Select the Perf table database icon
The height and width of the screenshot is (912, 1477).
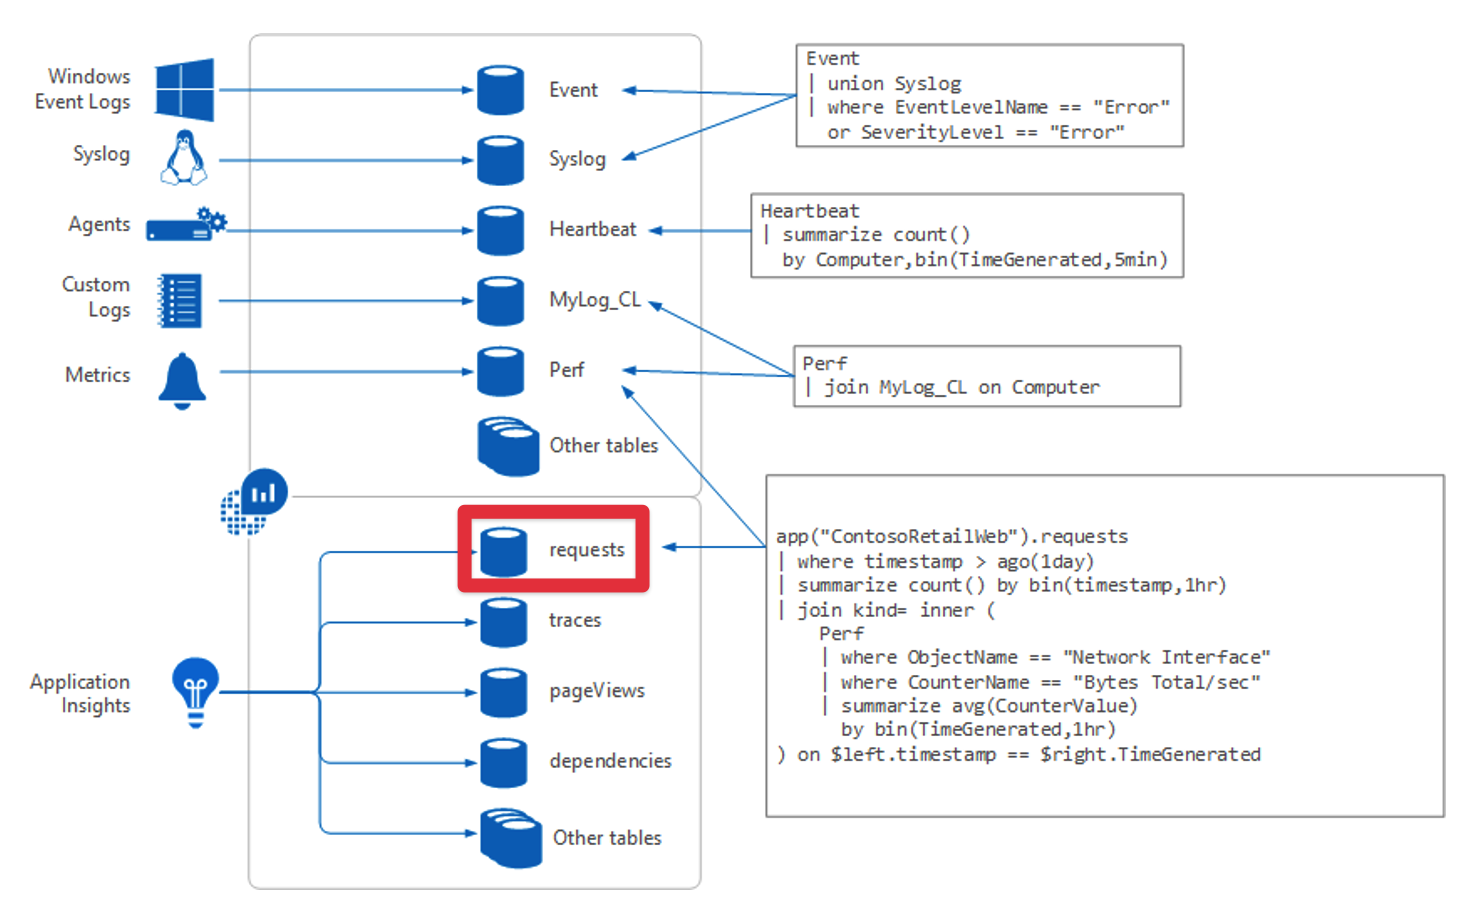coord(500,371)
